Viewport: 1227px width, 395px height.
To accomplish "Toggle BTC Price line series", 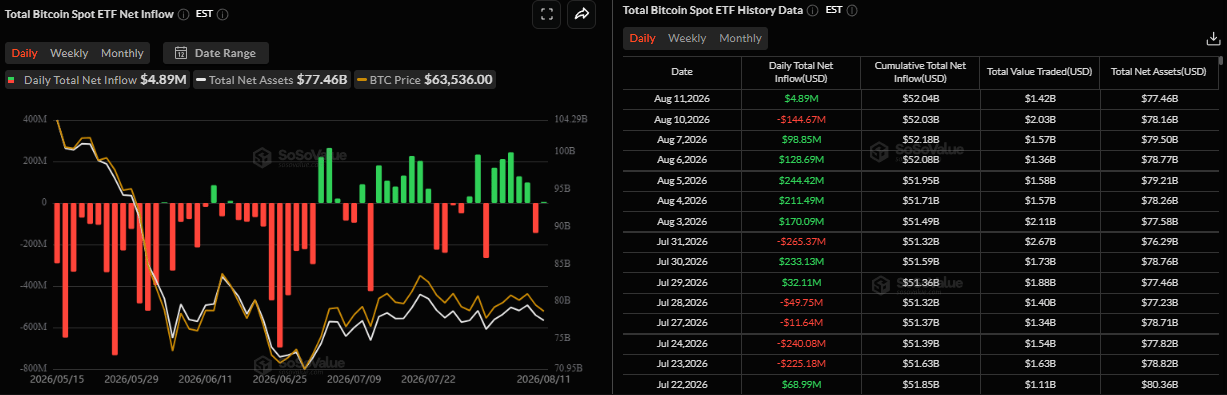I will (425, 79).
